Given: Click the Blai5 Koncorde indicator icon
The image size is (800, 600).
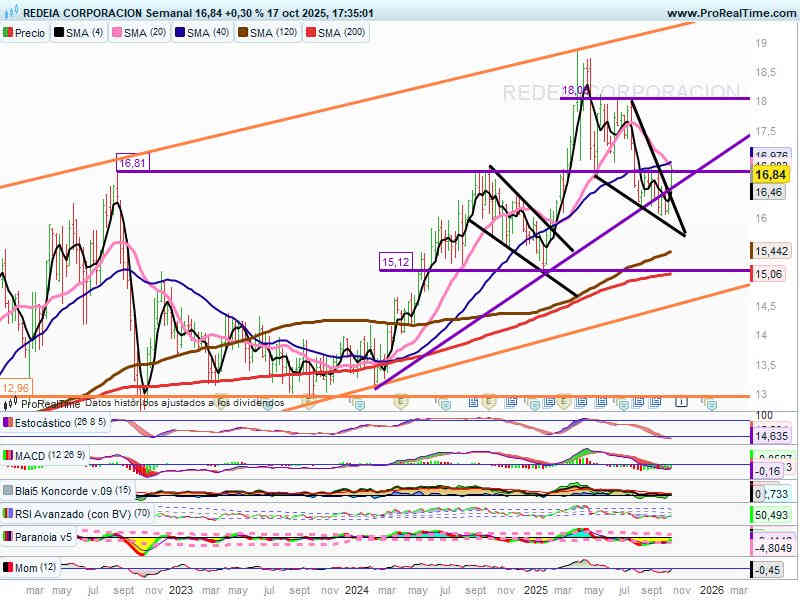Looking at the screenshot, I should [x=8, y=490].
